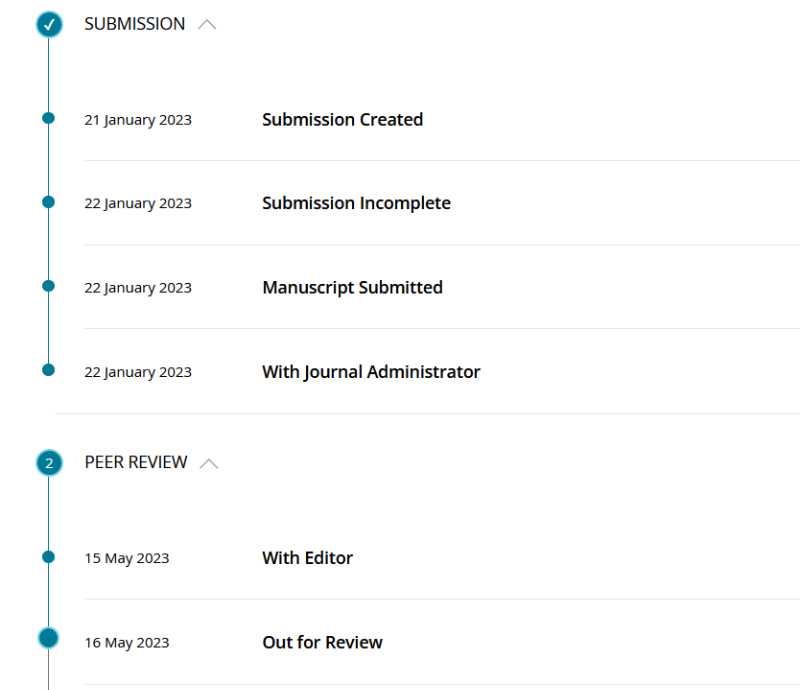This screenshot has width=800, height=690.
Task: Select the Manuscript Submitted timeline dot
Action: 48,286
